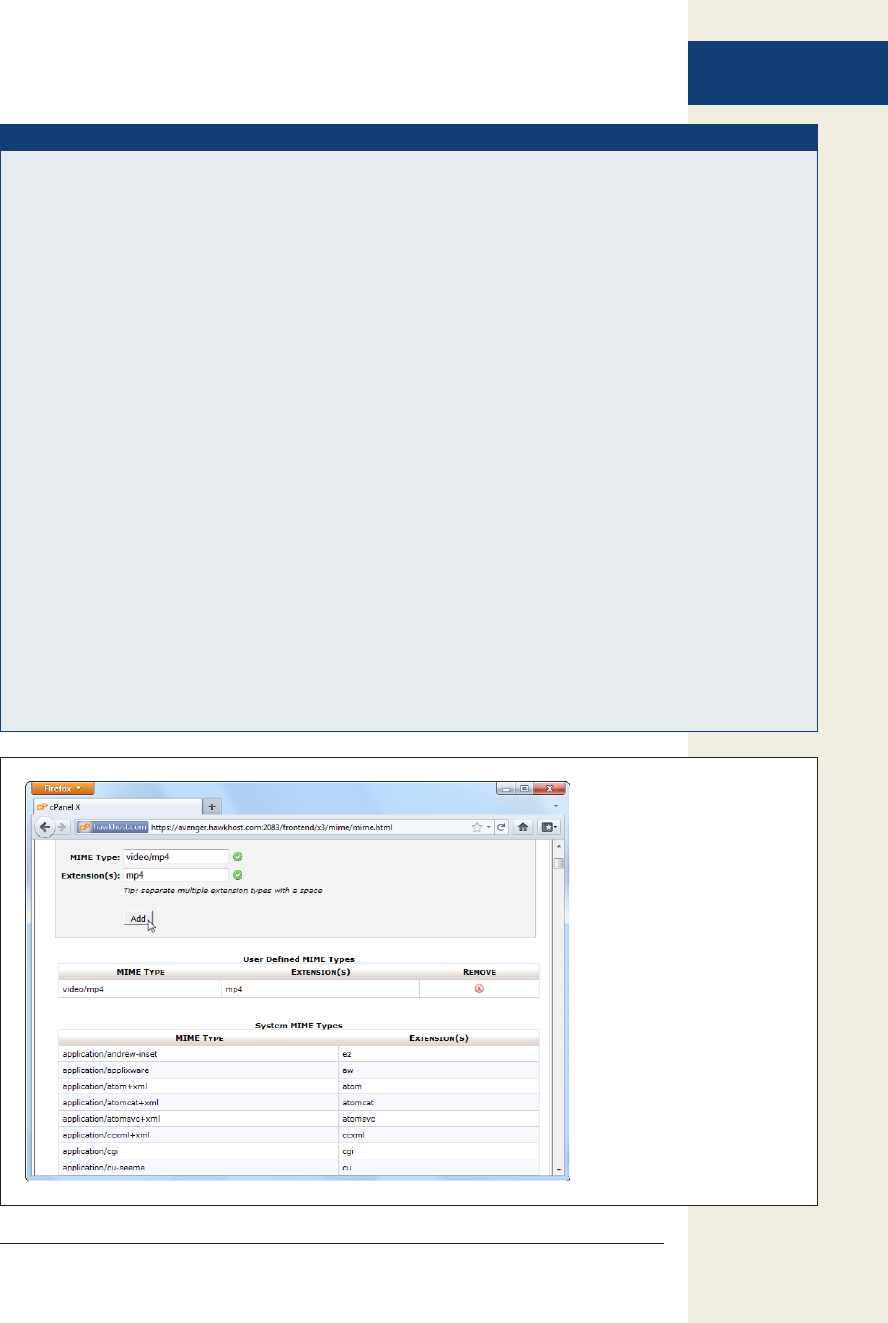The height and width of the screenshot is (1323, 888).
Task: Maximize the Firefox window
Action: tap(525, 788)
